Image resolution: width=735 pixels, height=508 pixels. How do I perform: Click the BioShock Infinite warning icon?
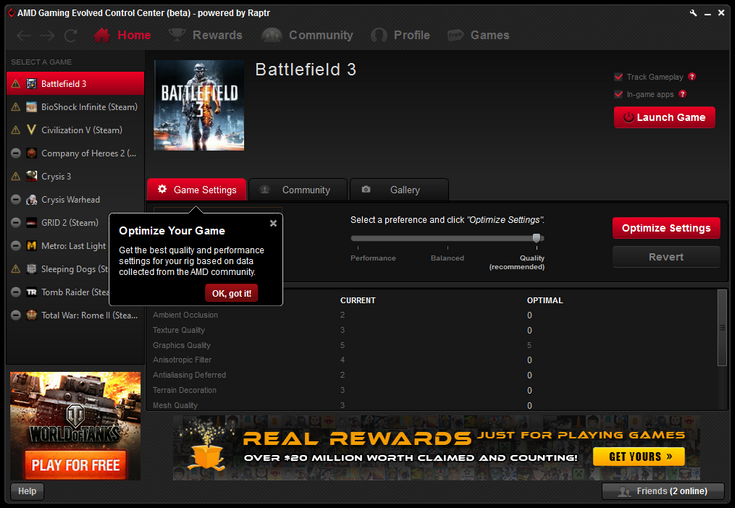(x=16, y=107)
